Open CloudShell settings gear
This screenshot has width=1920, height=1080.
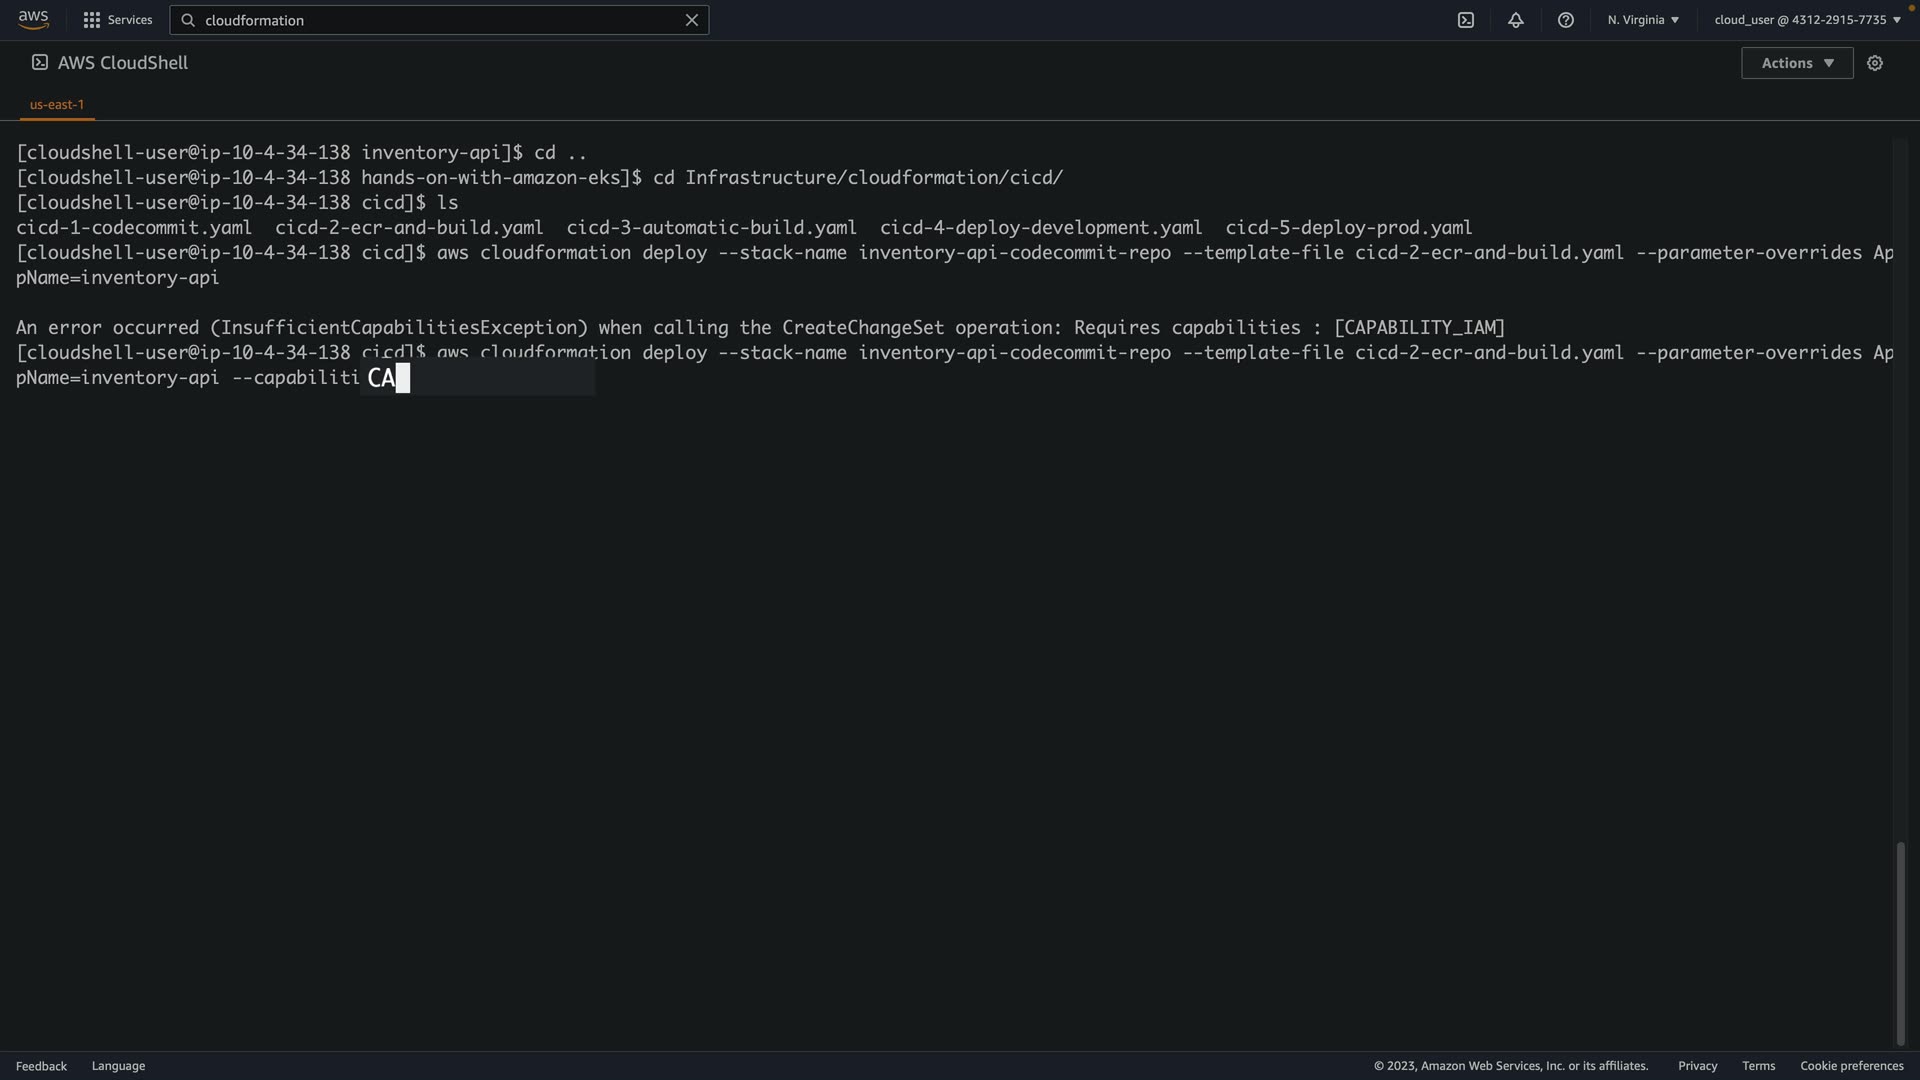(x=1875, y=63)
